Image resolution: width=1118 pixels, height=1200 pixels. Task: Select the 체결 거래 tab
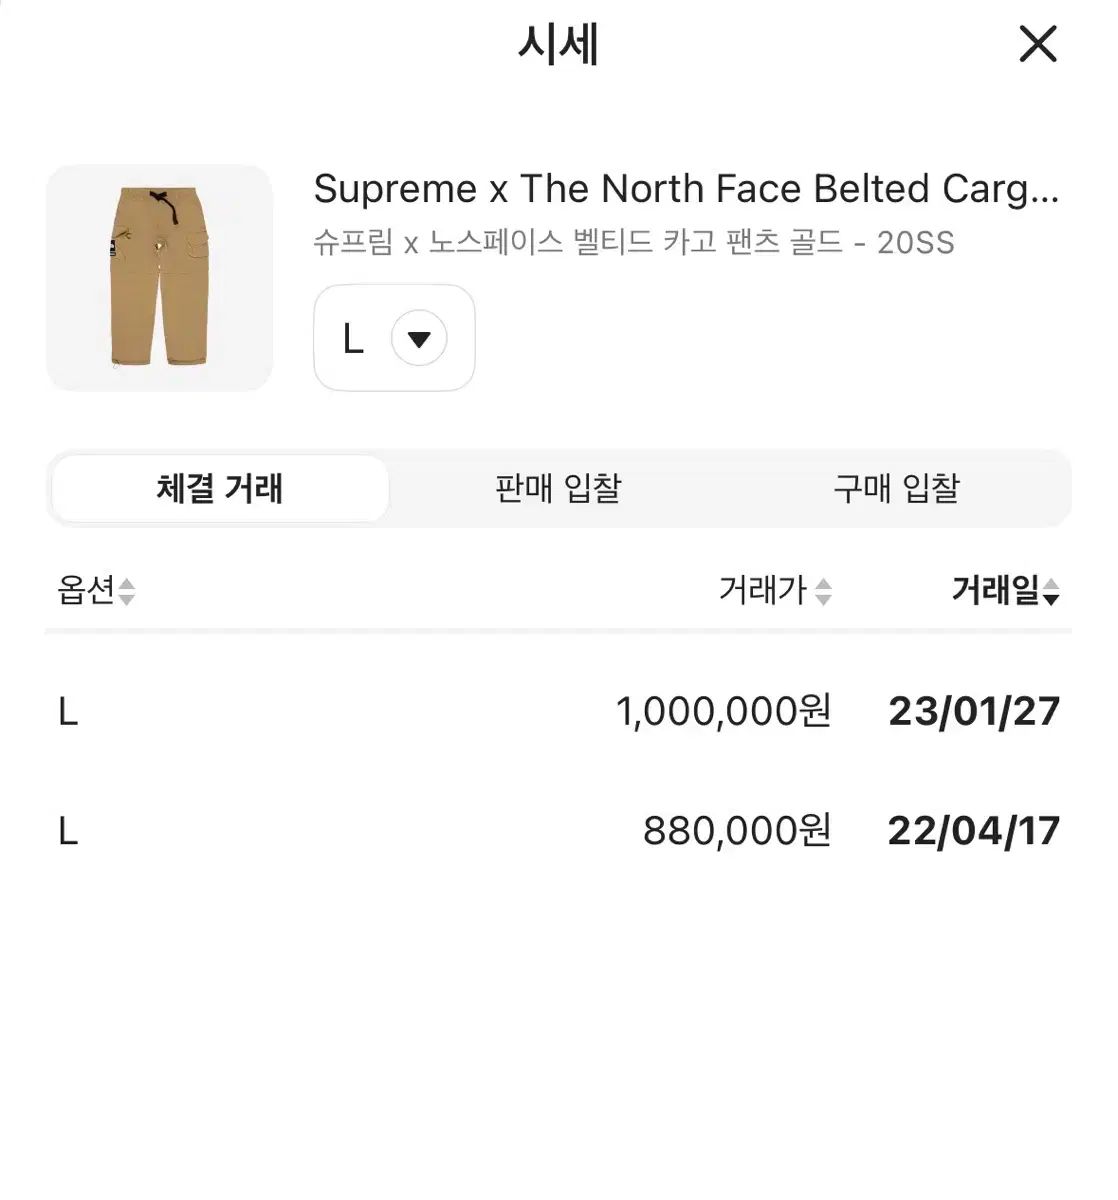click(220, 489)
